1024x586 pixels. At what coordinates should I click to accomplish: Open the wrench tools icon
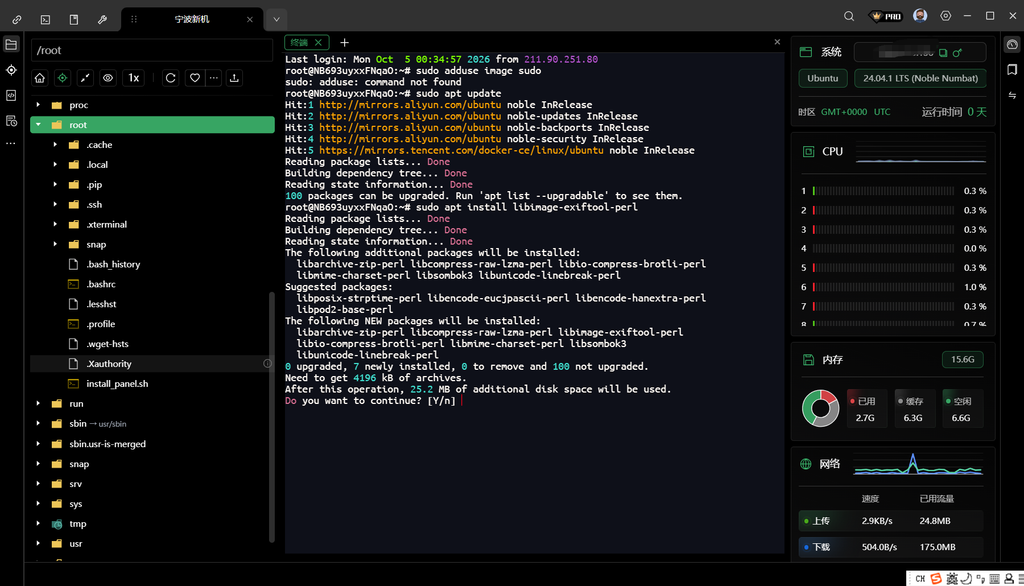(103, 20)
